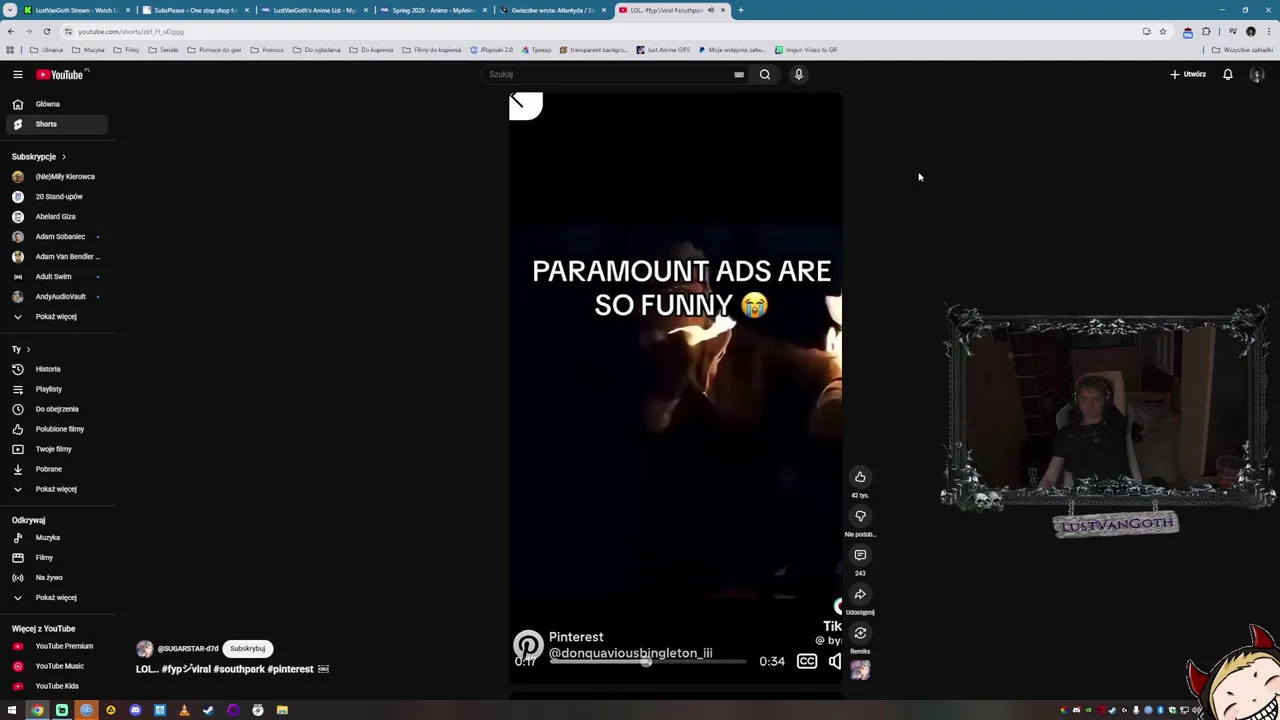Viewport: 1280px width, 720px height.
Task: Open Do obejrzenia watch later
Action: pyautogui.click(x=57, y=409)
